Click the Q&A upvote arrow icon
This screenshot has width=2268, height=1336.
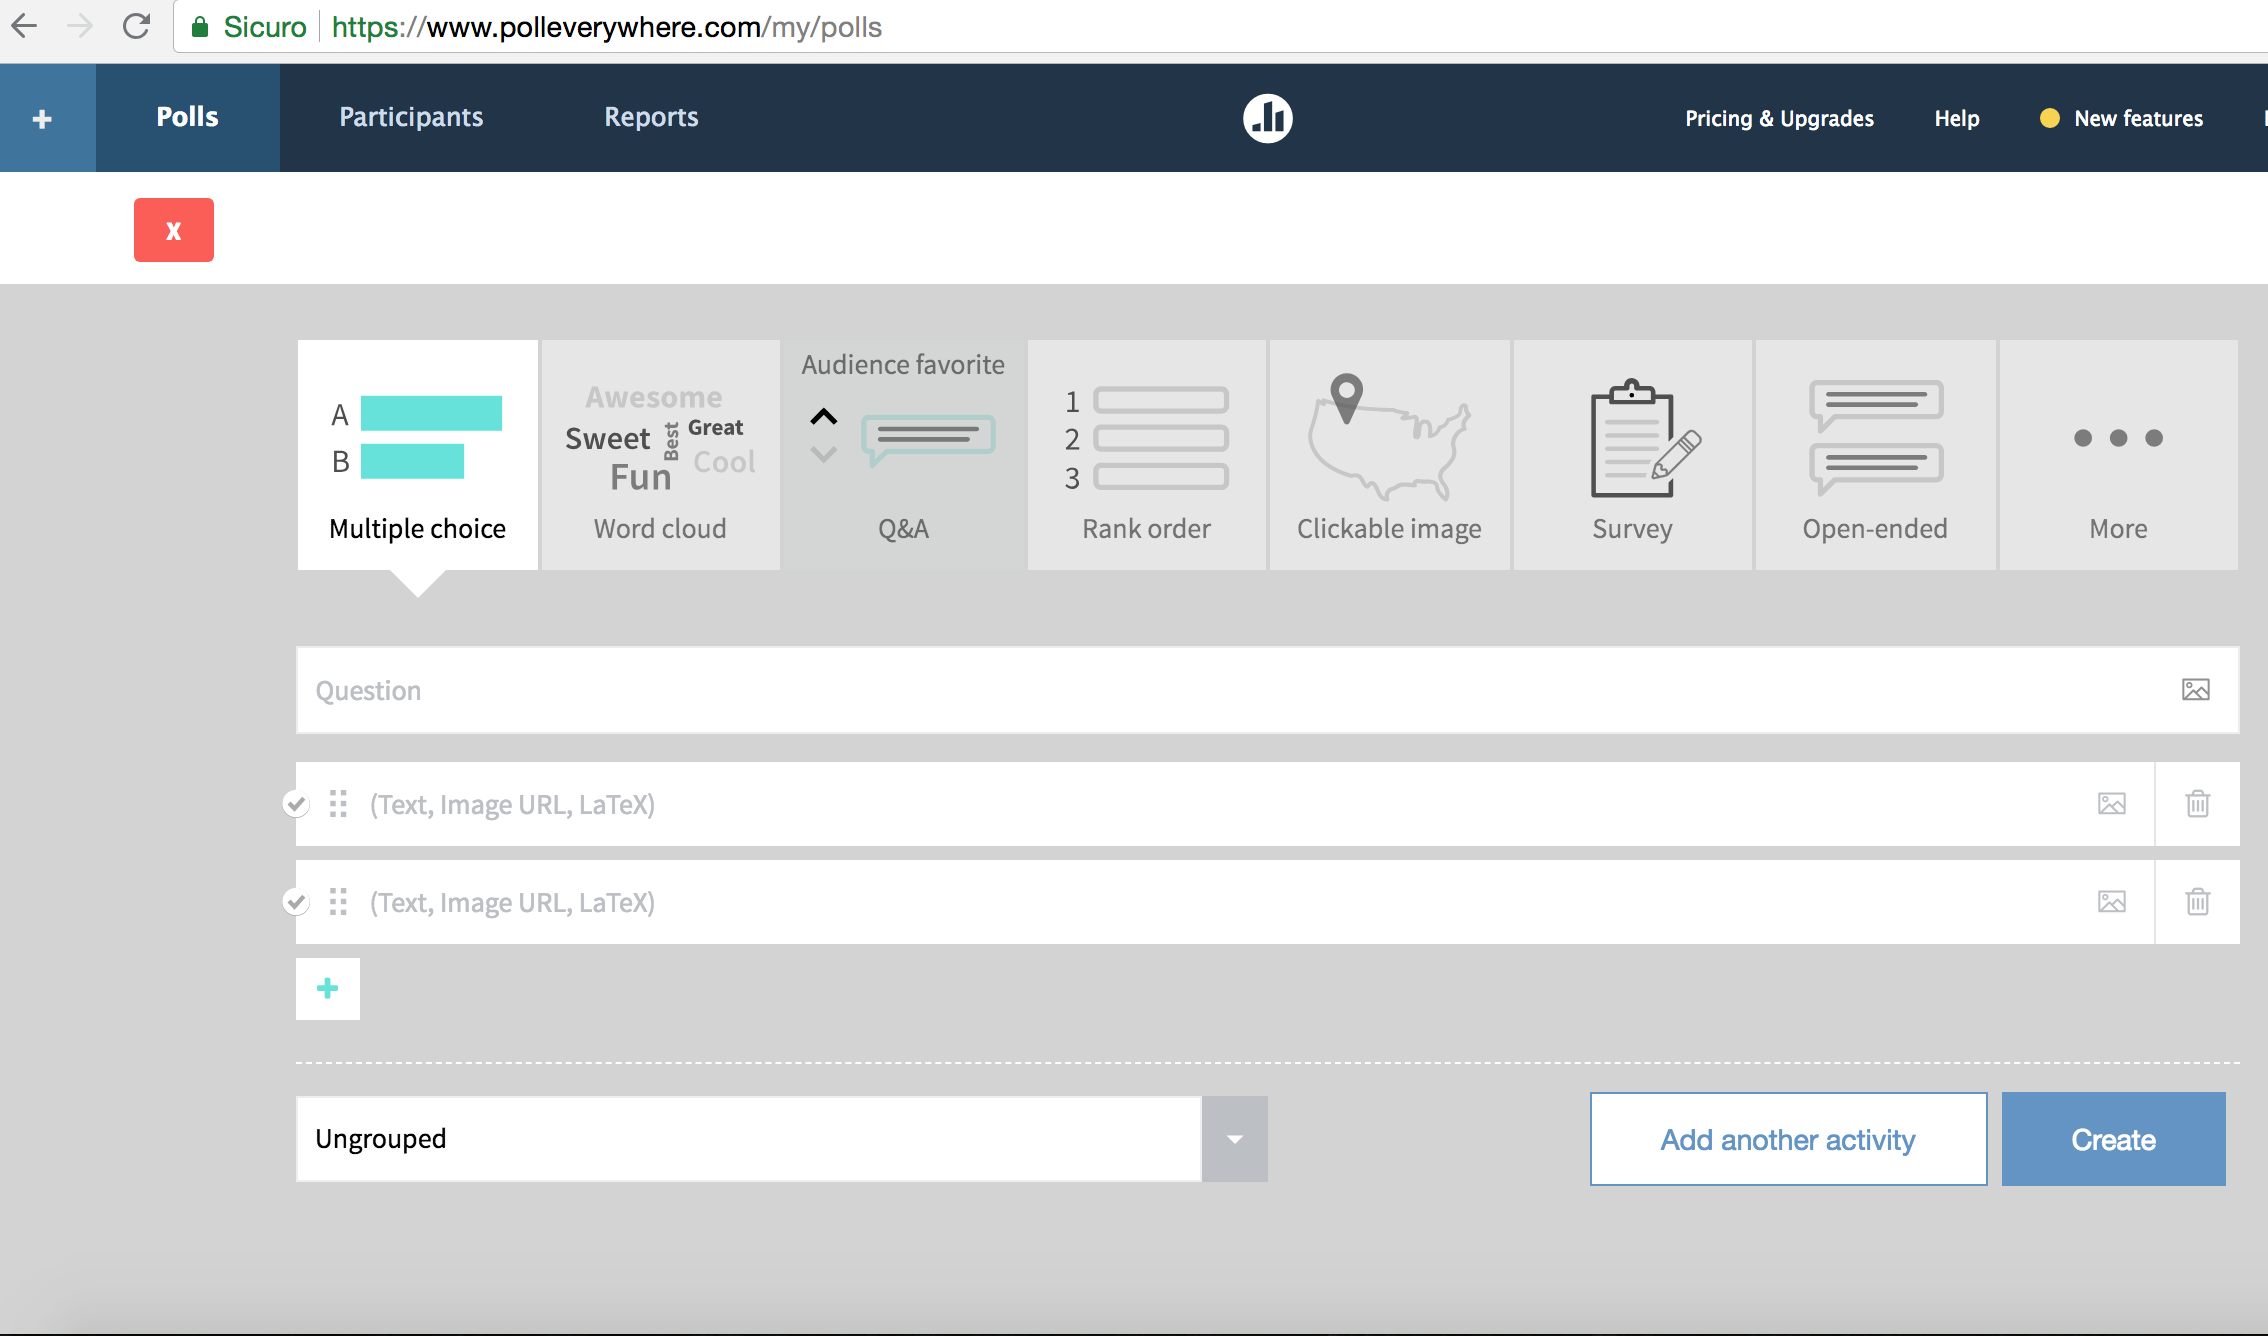pyautogui.click(x=824, y=416)
